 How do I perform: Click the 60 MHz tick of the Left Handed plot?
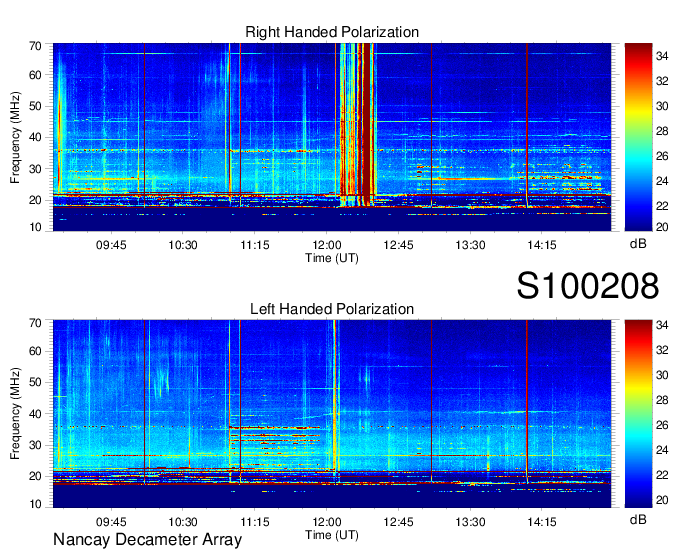(x=35, y=351)
